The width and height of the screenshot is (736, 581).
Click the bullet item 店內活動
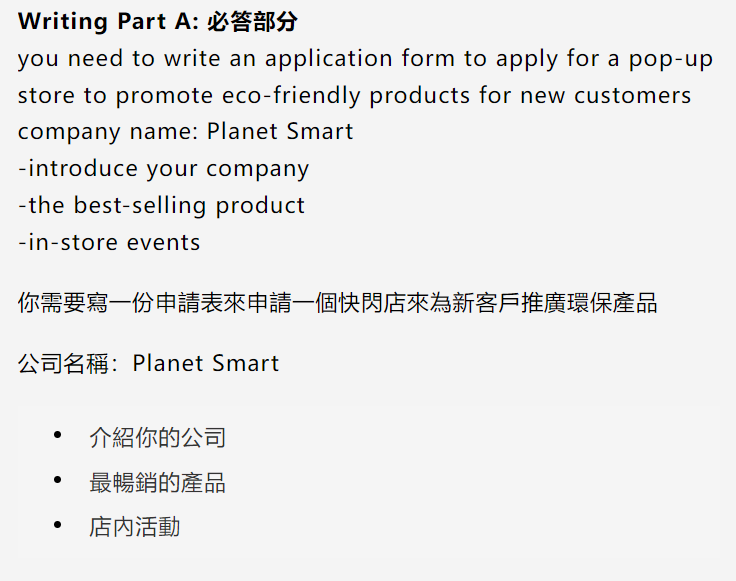[135, 527]
